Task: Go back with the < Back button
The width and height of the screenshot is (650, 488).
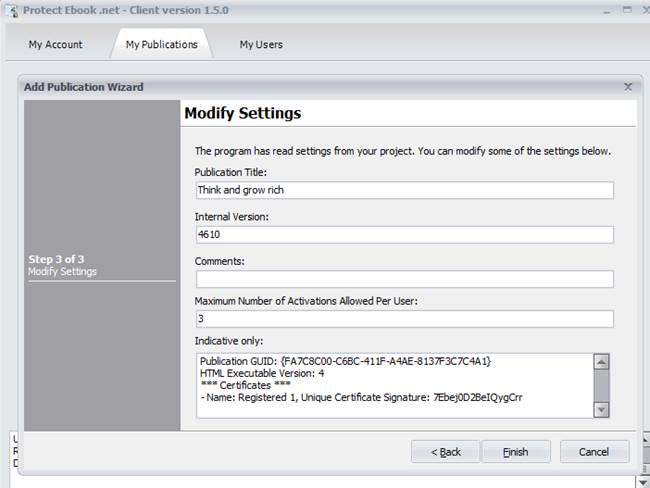Action: tap(446, 452)
